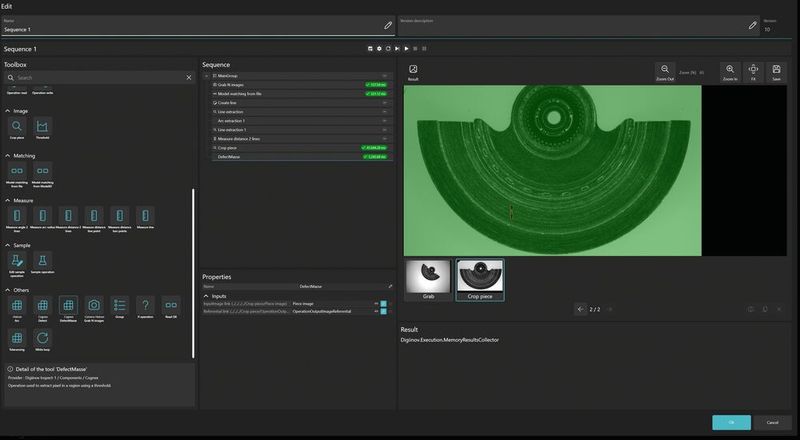This screenshot has width=800, height=440.
Task: Clear the Toolbox search field
Action: click(189, 78)
